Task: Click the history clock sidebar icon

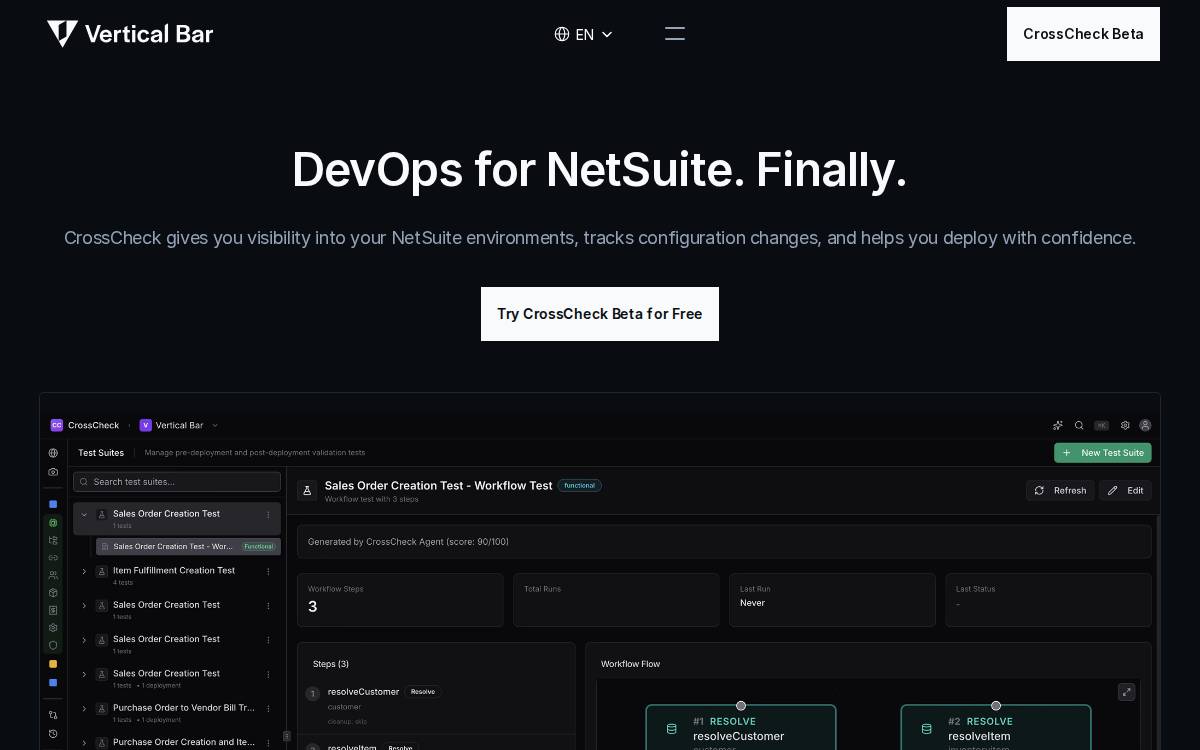Action: [53, 734]
